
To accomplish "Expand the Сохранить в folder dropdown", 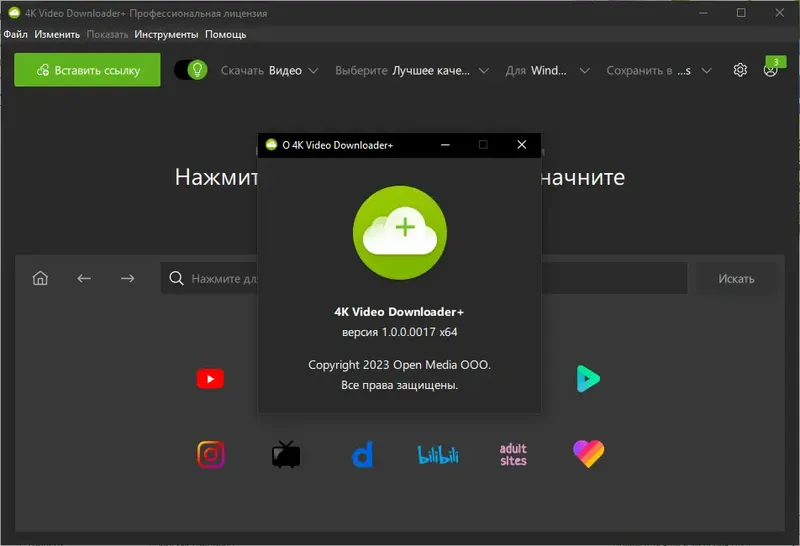I will tap(659, 70).
